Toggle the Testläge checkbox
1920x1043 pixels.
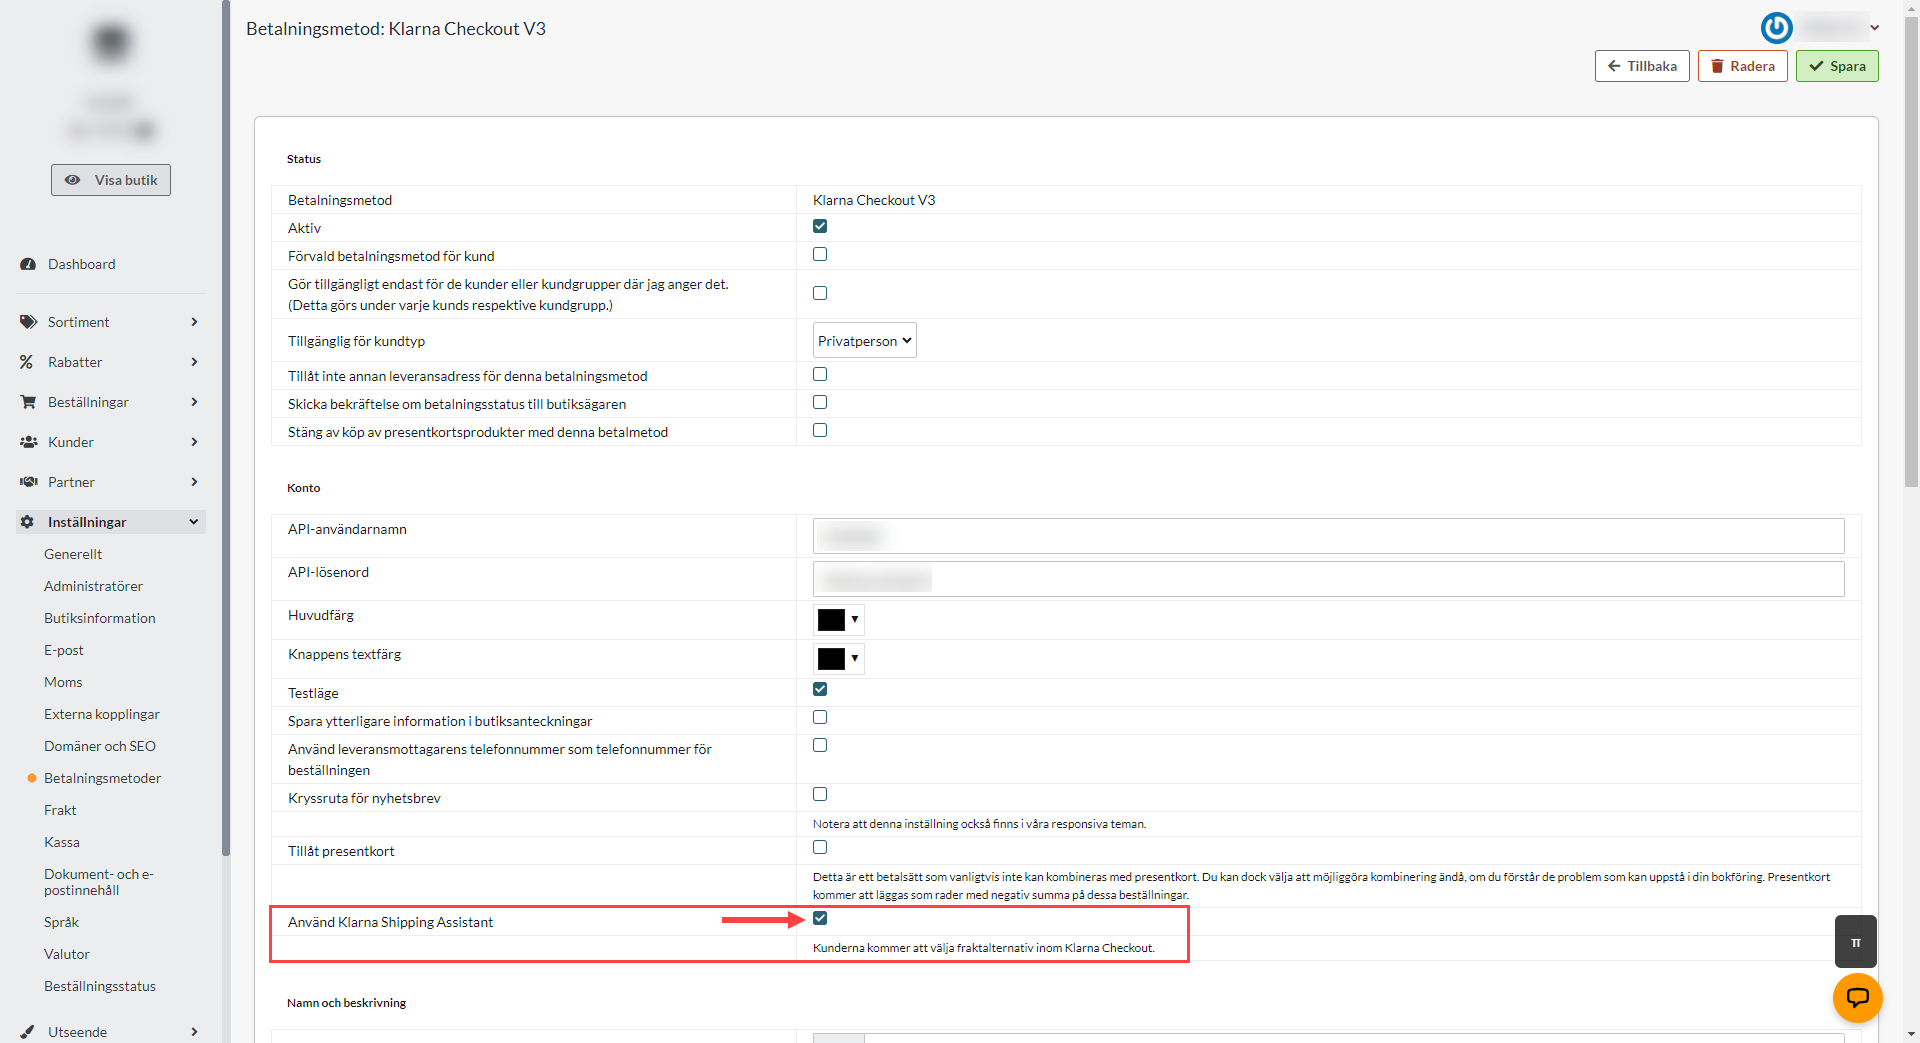pos(820,689)
